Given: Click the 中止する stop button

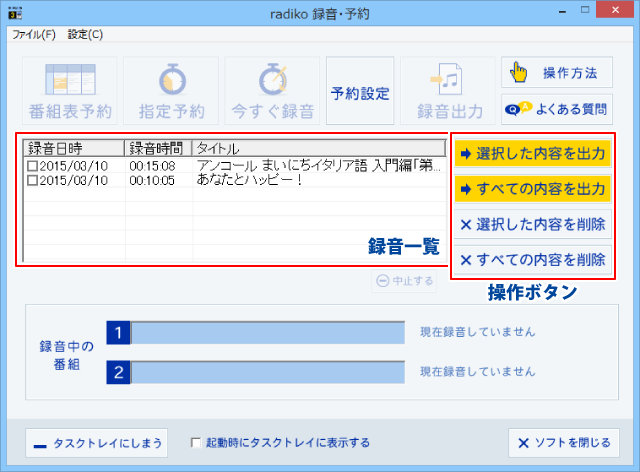Looking at the screenshot, I should (x=404, y=281).
